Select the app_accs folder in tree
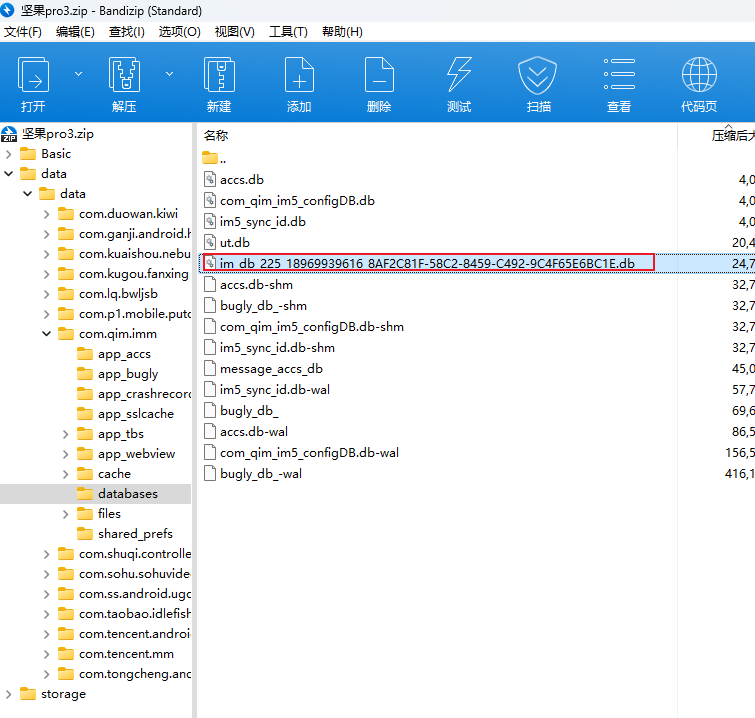755x718 pixels. coord(124,354)
